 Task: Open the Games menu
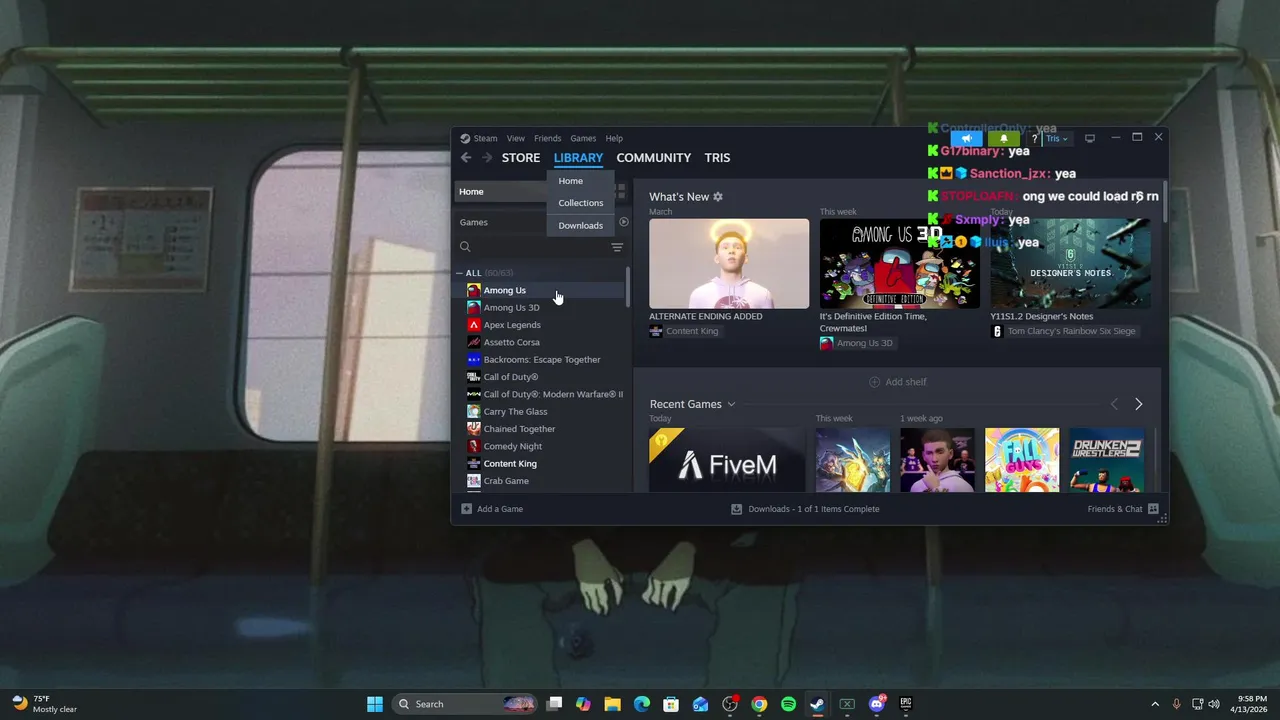click(583, 138)
